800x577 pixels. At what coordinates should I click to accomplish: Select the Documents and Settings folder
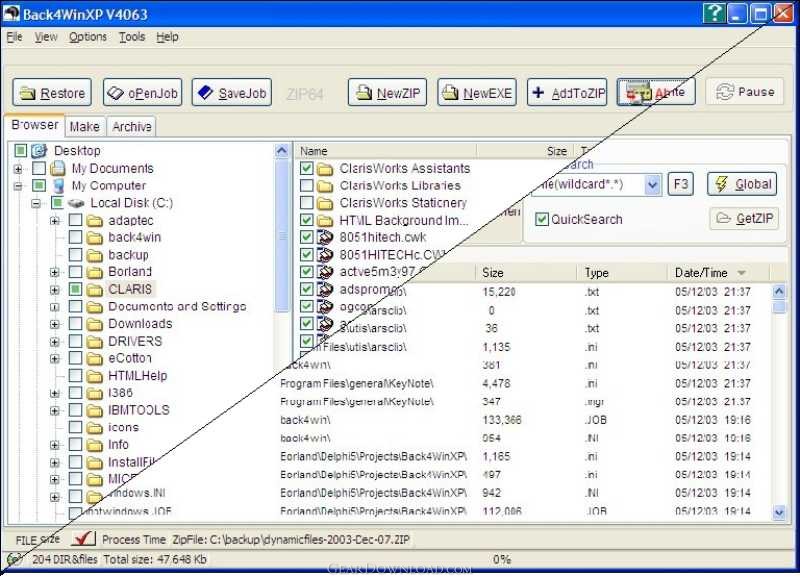[177, 306]
